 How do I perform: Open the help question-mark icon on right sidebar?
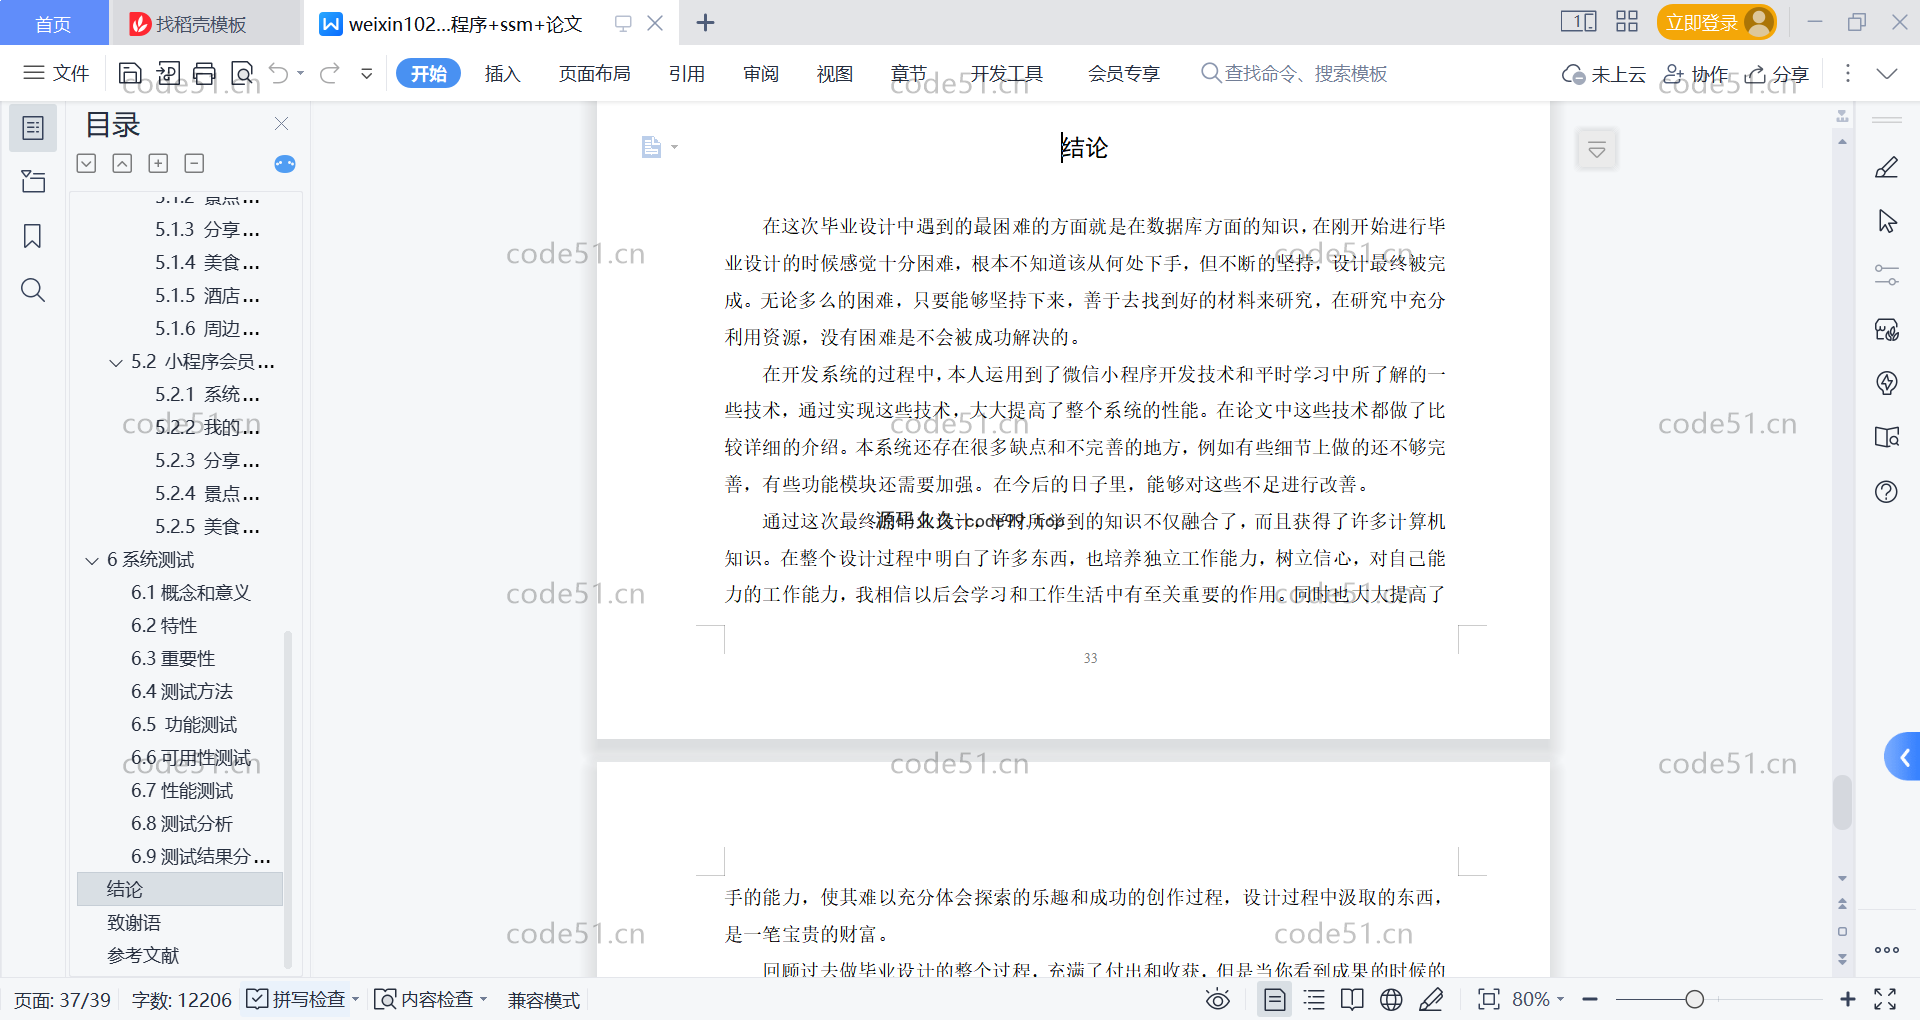pos(1887,491)
